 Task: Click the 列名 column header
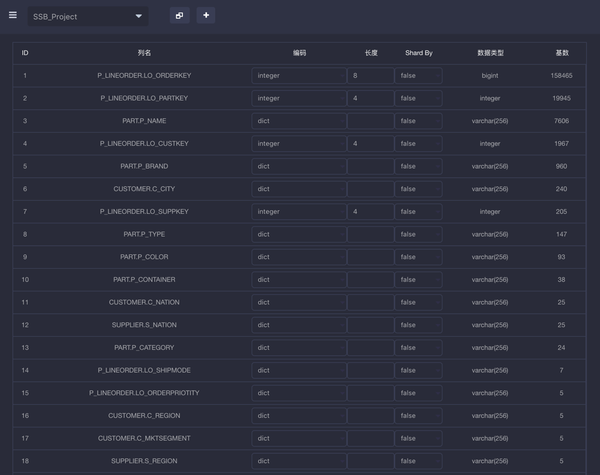(x=144, y=53)
